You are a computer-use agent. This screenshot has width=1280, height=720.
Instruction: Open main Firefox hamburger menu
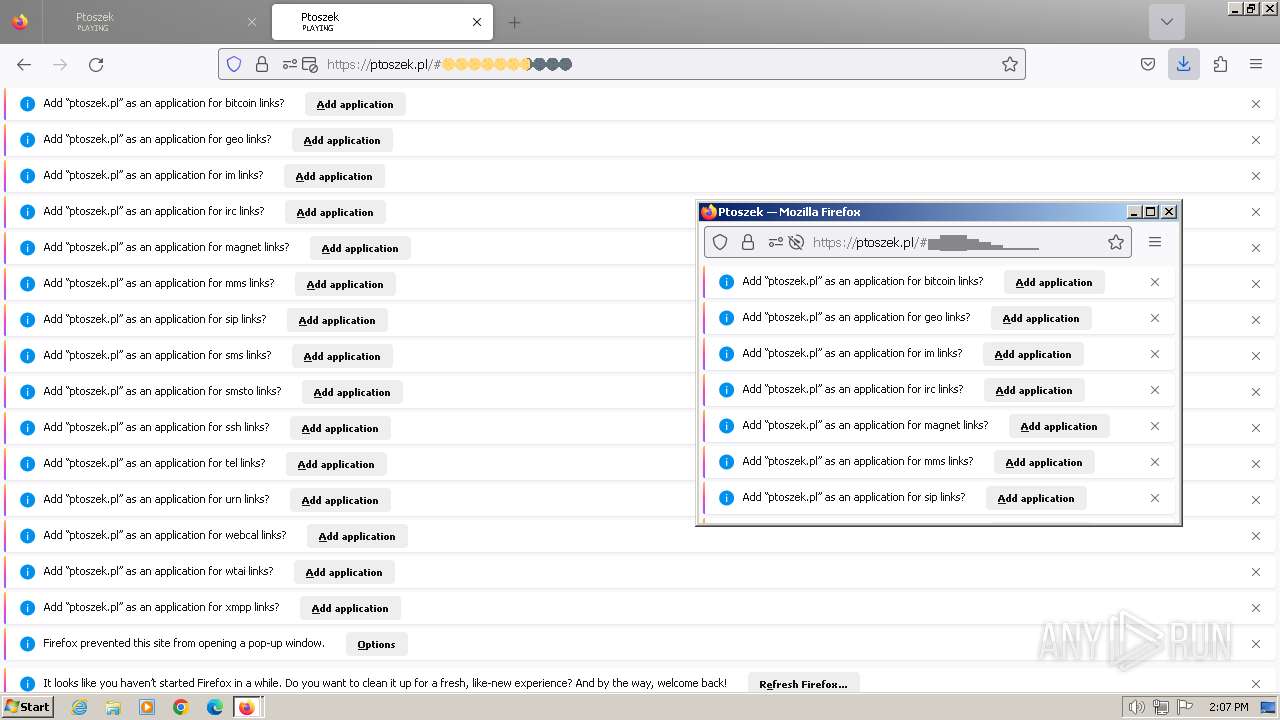[1256, 64]
